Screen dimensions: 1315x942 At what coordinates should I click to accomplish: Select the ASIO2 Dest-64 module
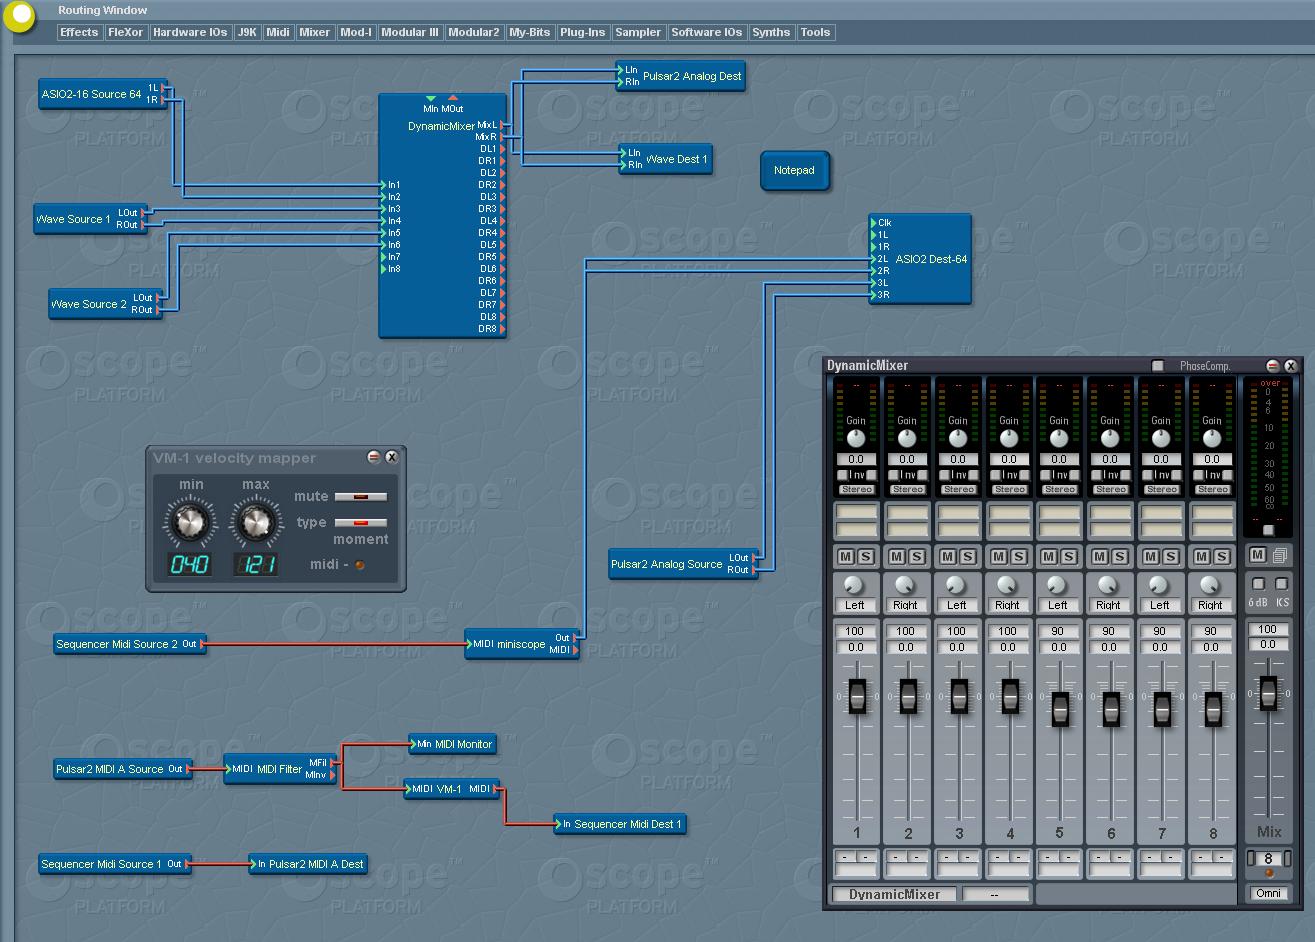(x=920, y=259)
